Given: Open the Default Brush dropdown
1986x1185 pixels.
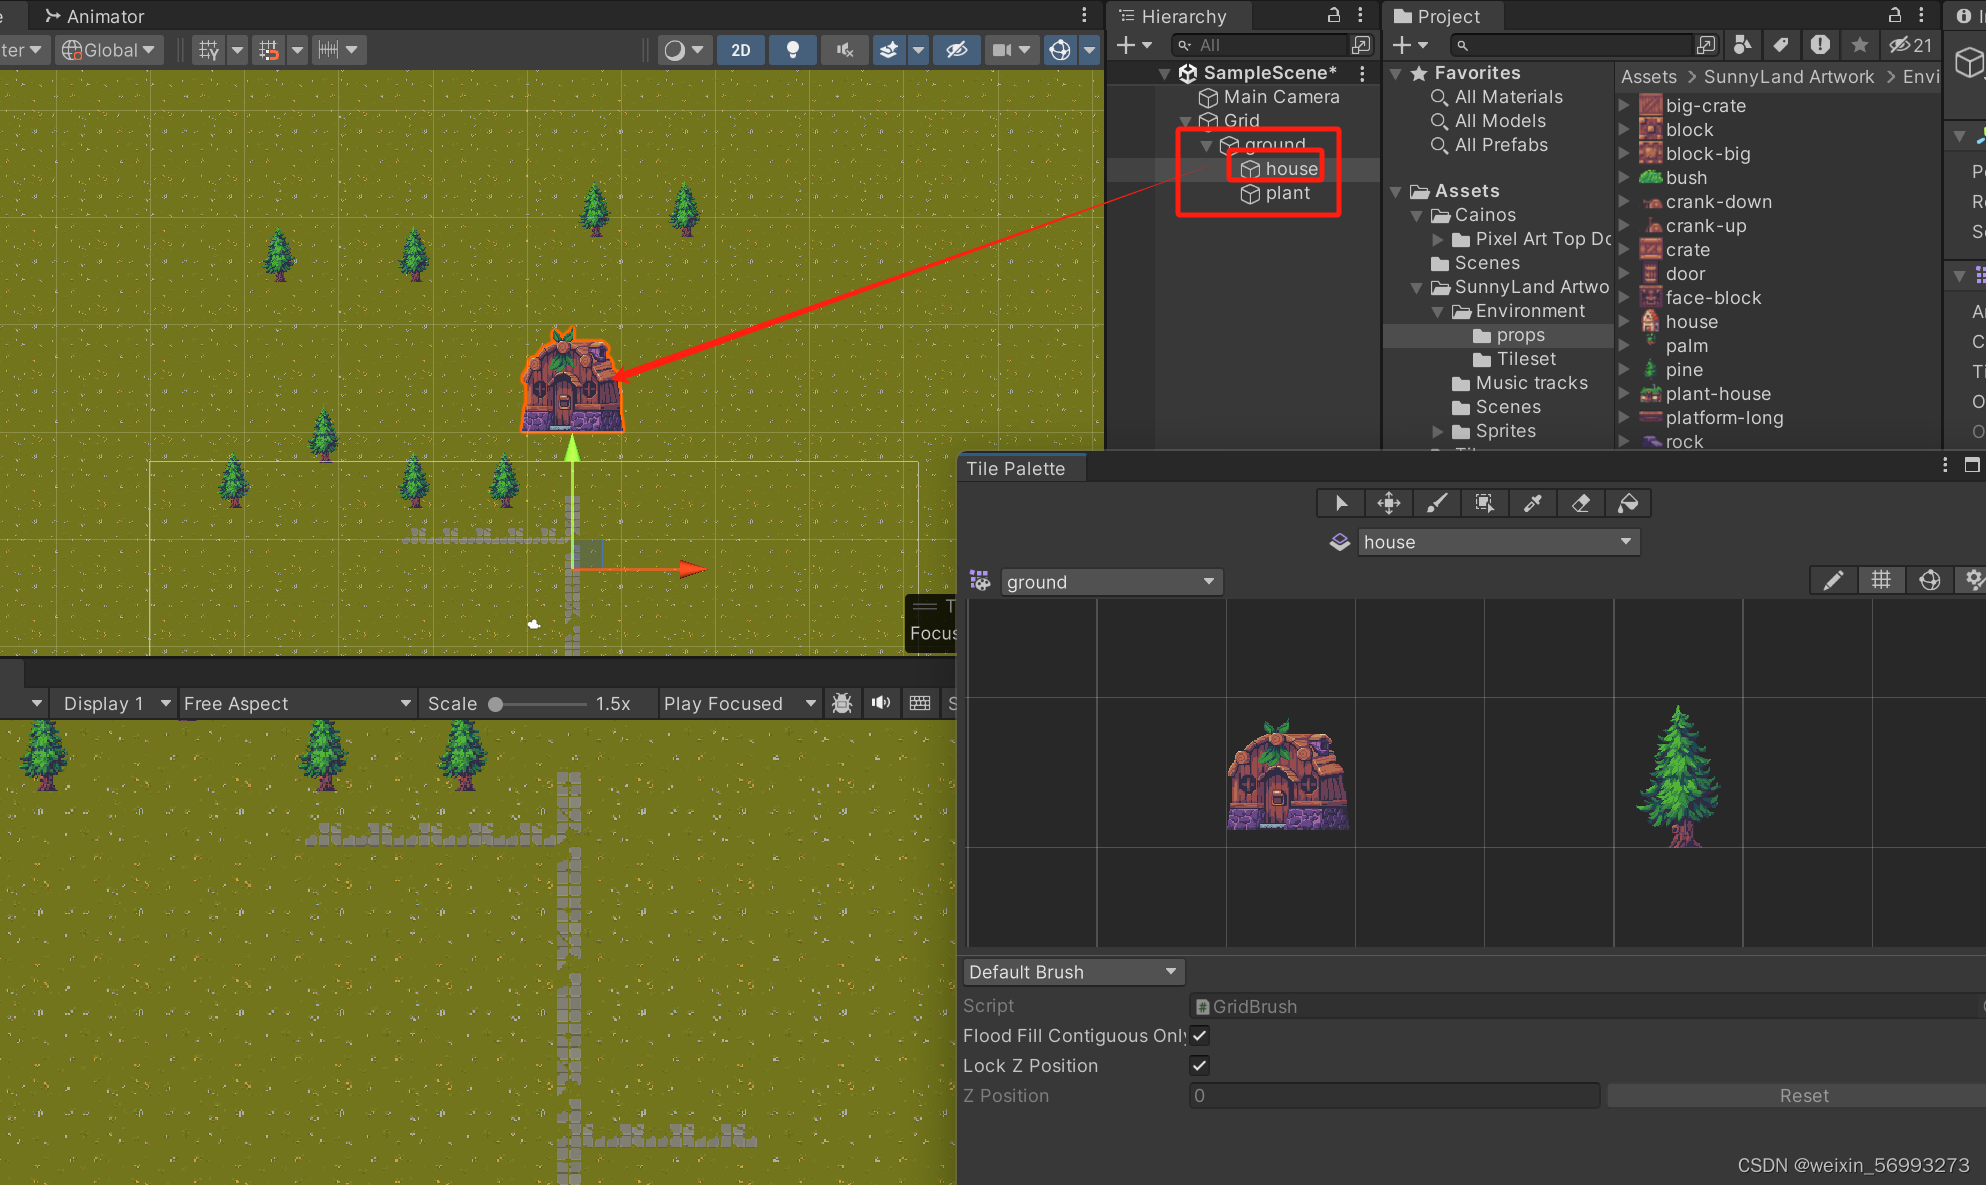Looking at the screenshot, I should 1073,972.
